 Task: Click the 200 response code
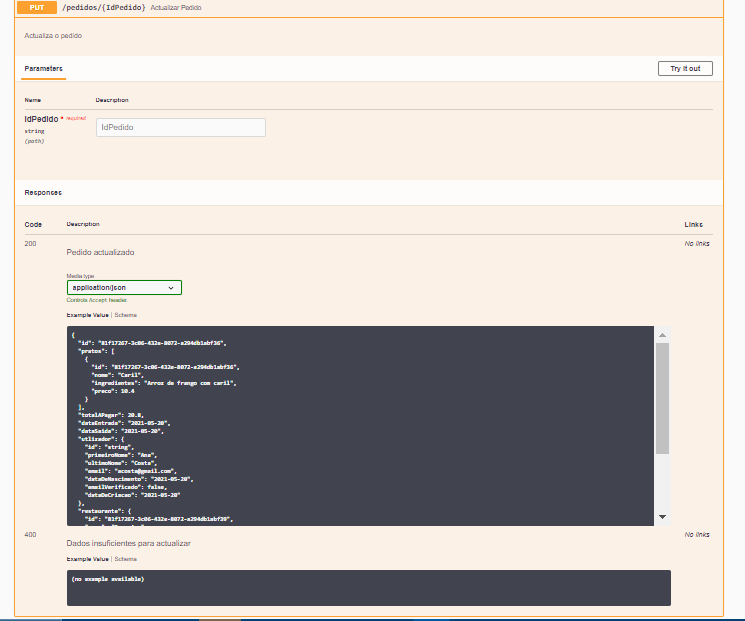pyautogui.click(x=30, y=243)
